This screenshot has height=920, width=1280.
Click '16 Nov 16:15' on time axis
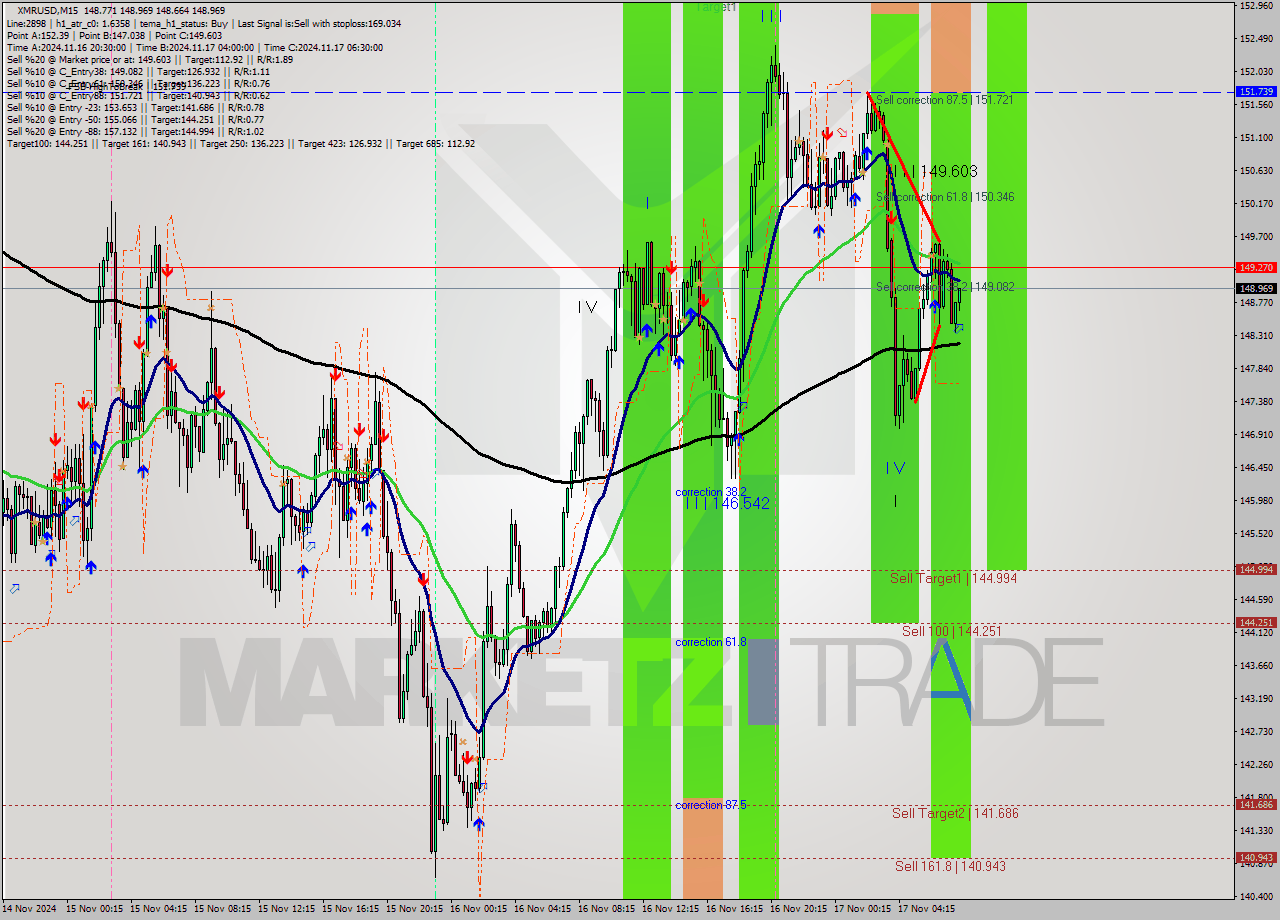[735, 910]
